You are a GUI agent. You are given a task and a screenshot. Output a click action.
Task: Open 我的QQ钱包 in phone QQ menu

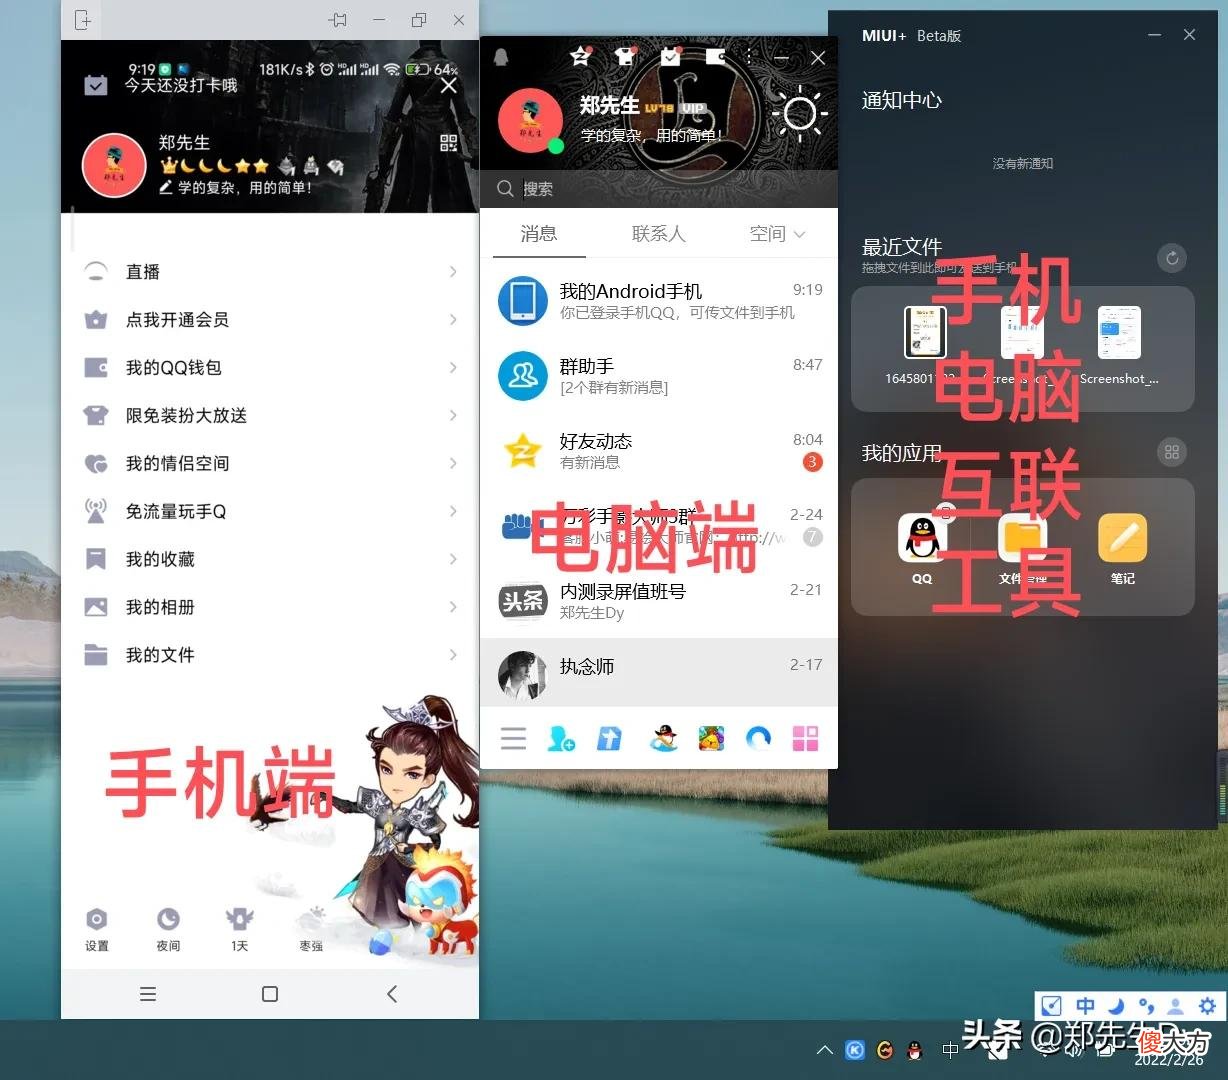[x=270, y=368]
